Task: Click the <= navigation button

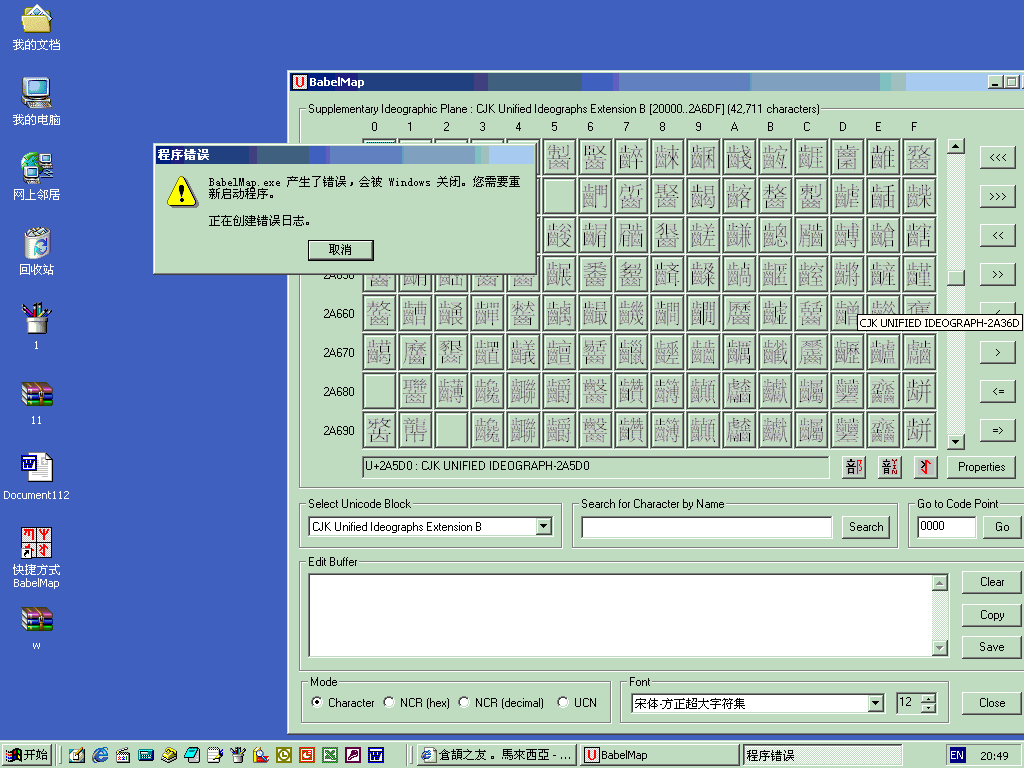Action: tap(998, 392)
